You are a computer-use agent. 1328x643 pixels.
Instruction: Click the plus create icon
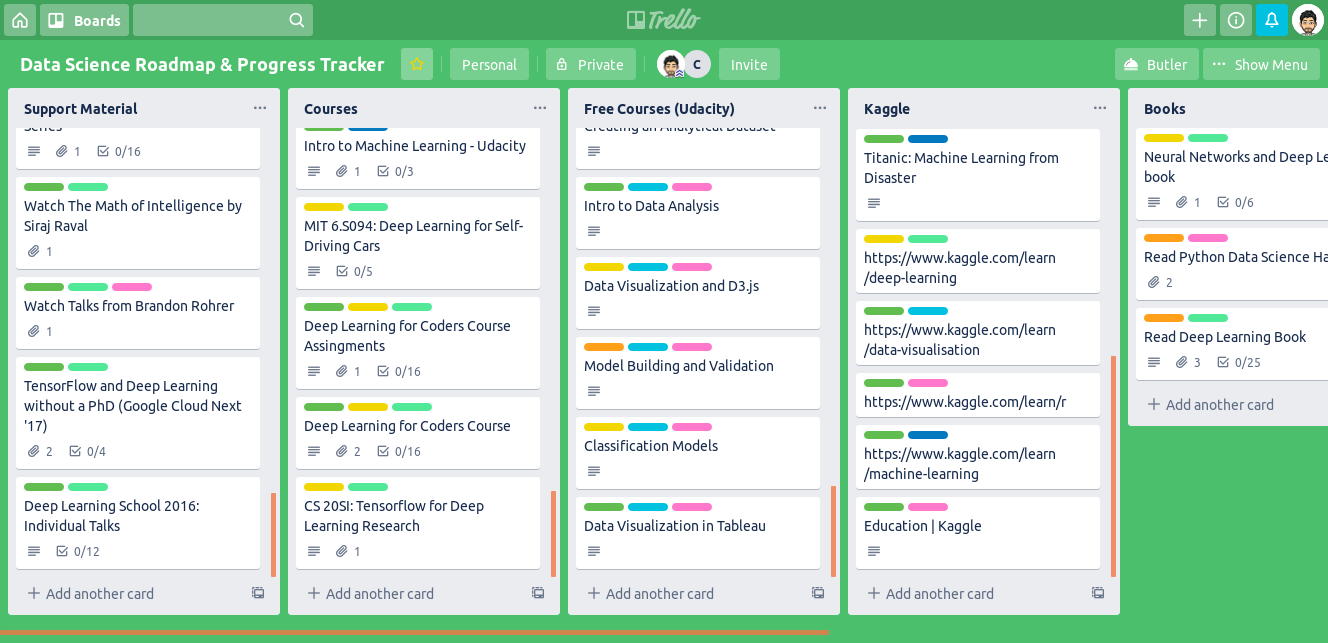(x=1200, y=20)
